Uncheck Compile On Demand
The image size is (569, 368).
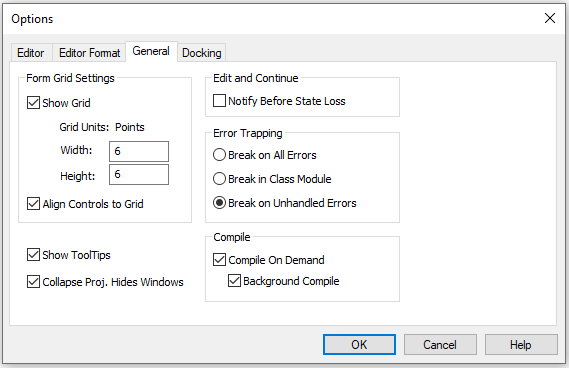click(219, 260)
